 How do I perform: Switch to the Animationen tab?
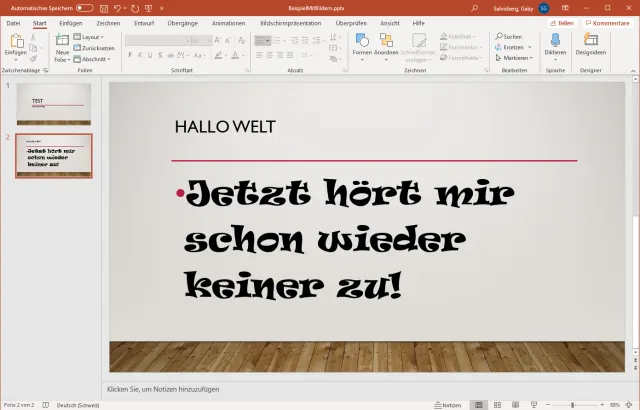(229, 23)
